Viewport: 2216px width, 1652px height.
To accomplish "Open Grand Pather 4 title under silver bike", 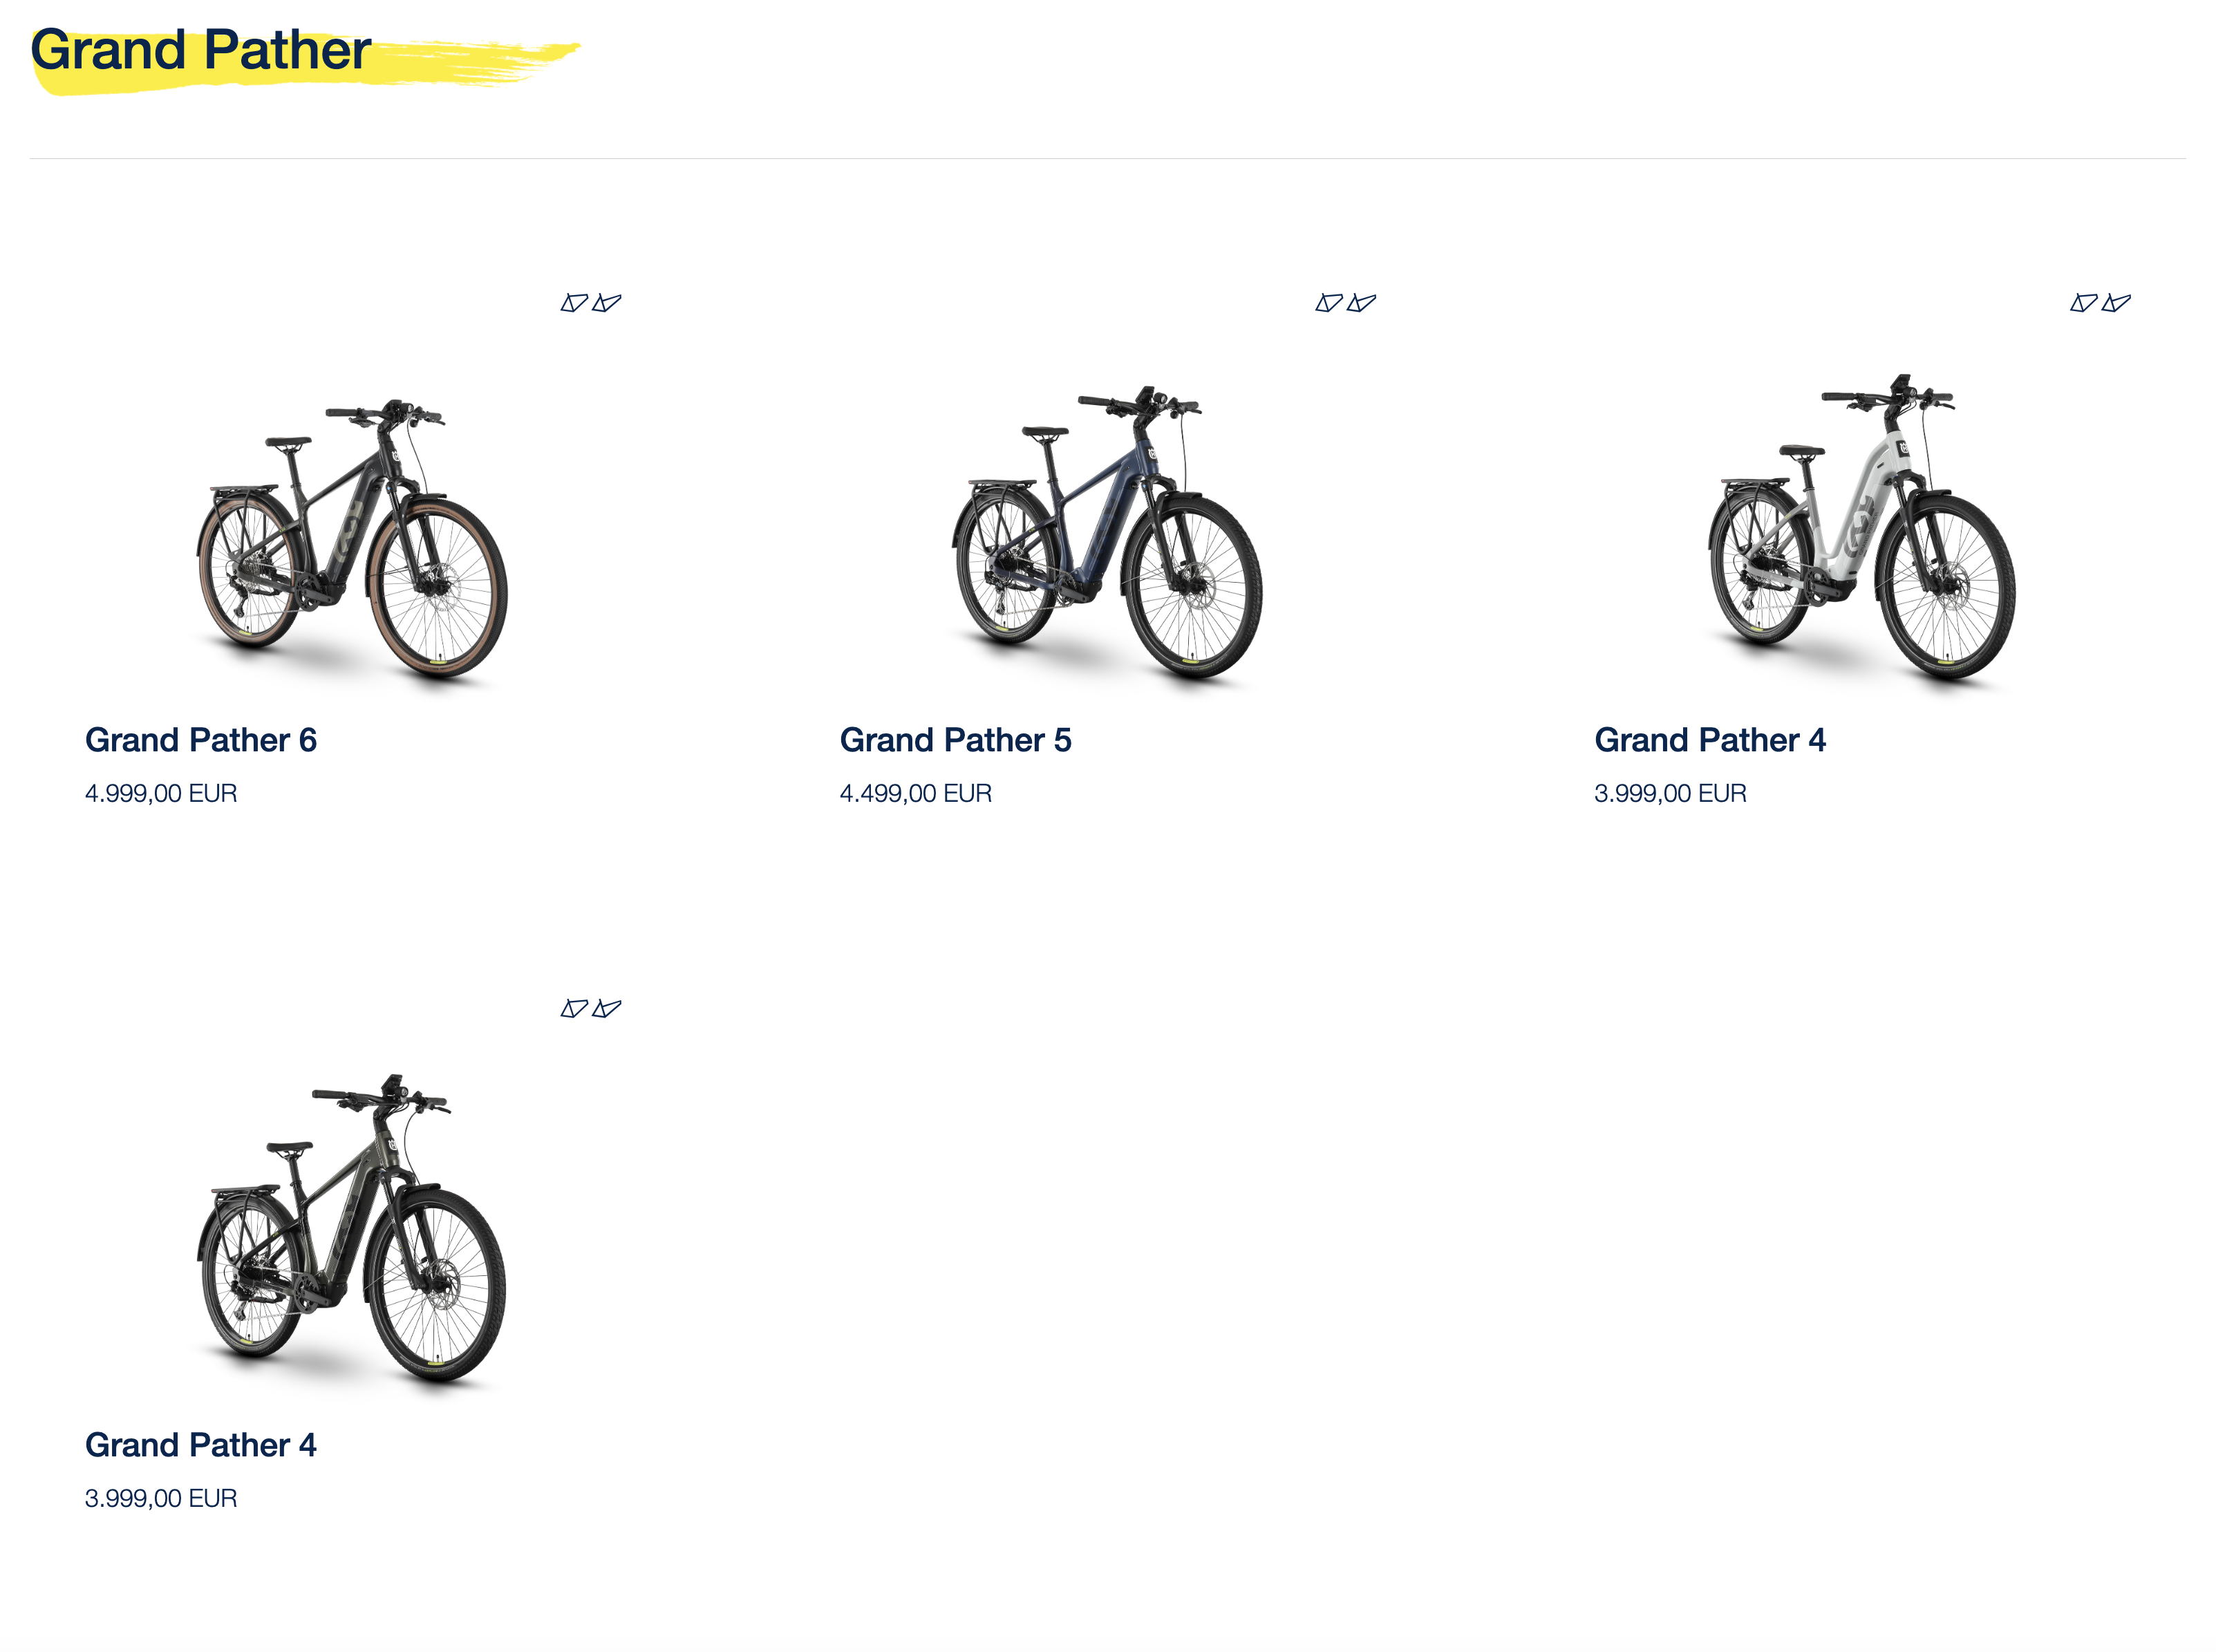I will (1710, 740).
